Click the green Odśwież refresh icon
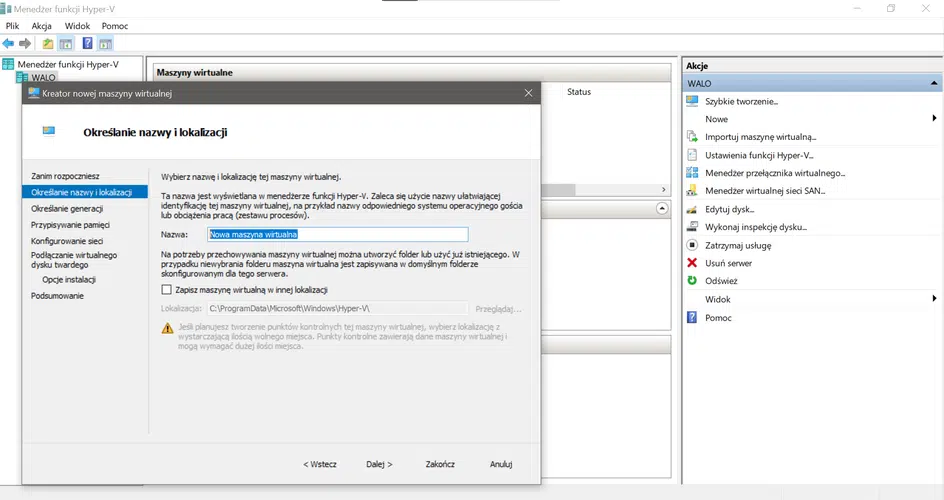 point(692,281)
